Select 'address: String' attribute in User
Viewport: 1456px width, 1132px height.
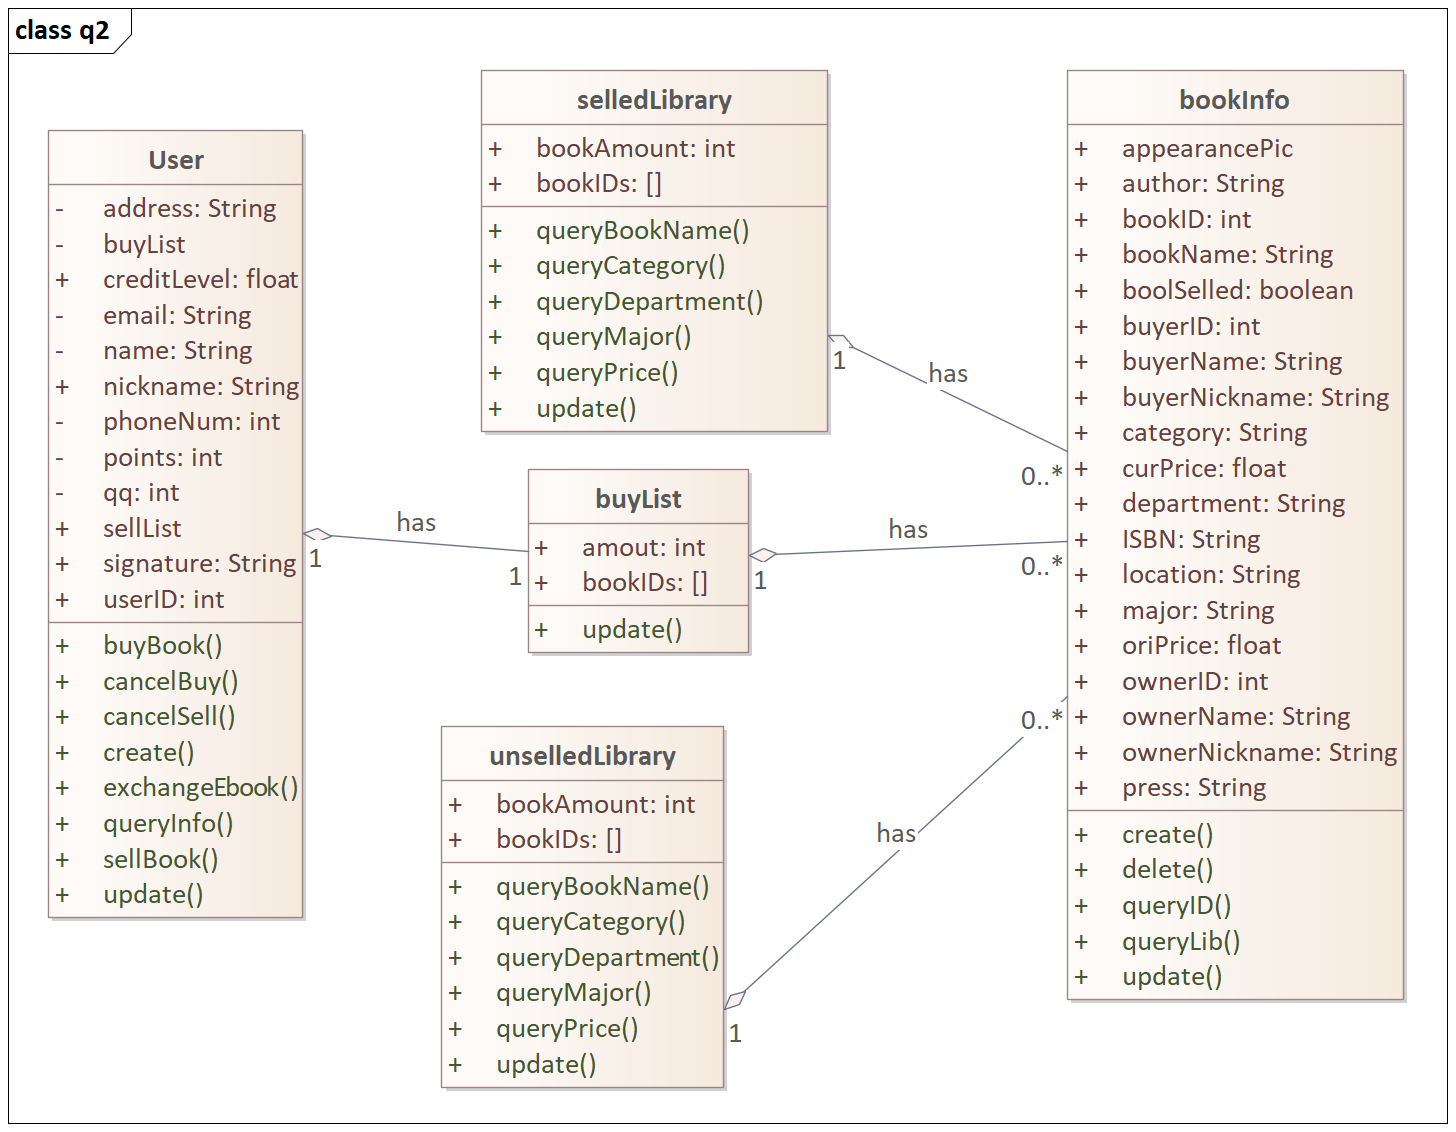[x=189, y=208]
